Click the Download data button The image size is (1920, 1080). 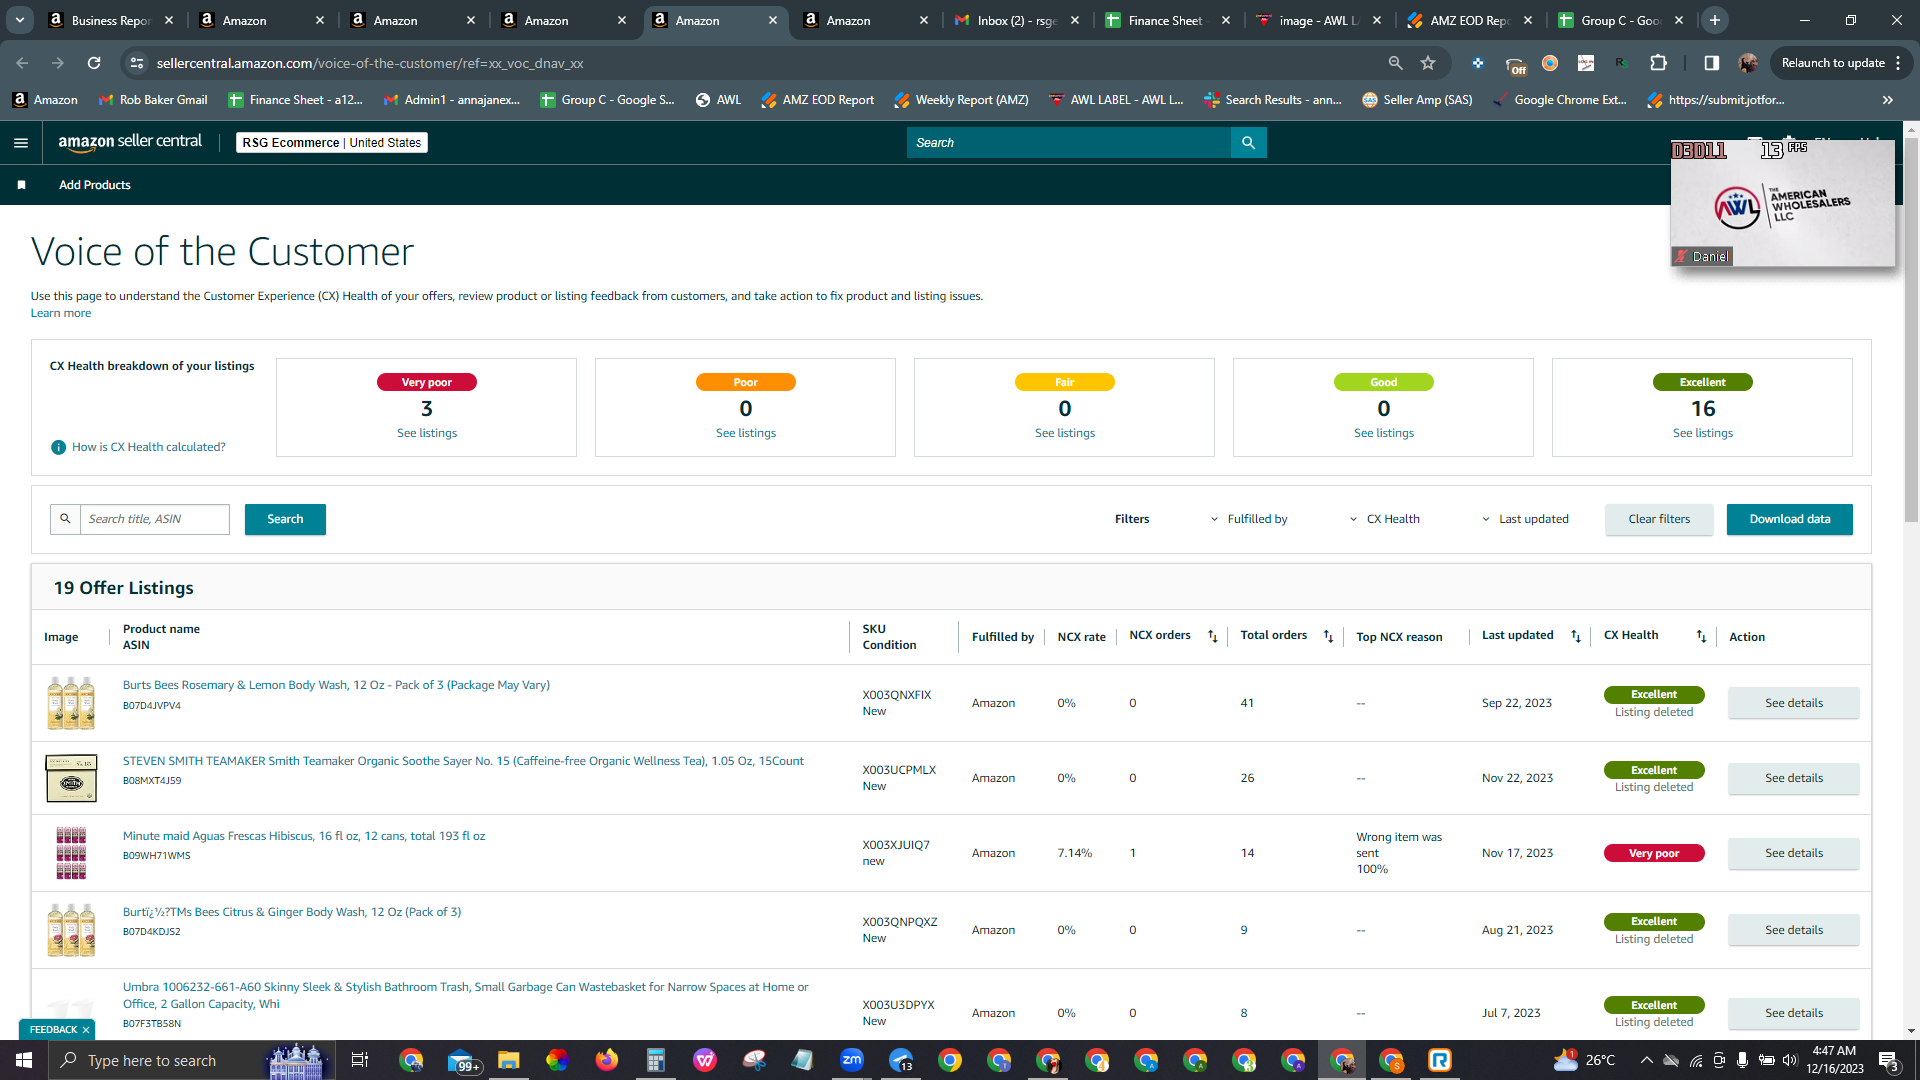(1789, 519)
